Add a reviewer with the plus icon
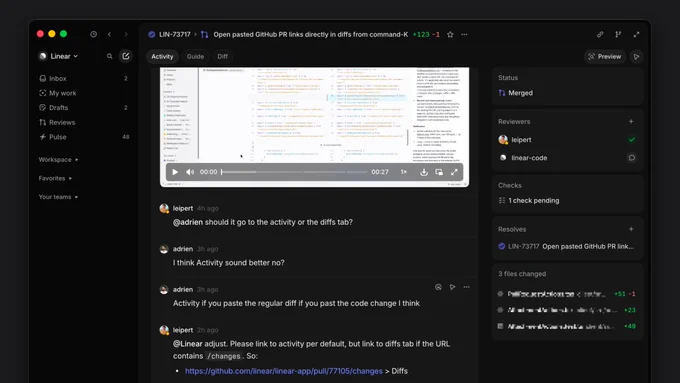The width and height of the screenshot is (680, 383). point(631,121)
